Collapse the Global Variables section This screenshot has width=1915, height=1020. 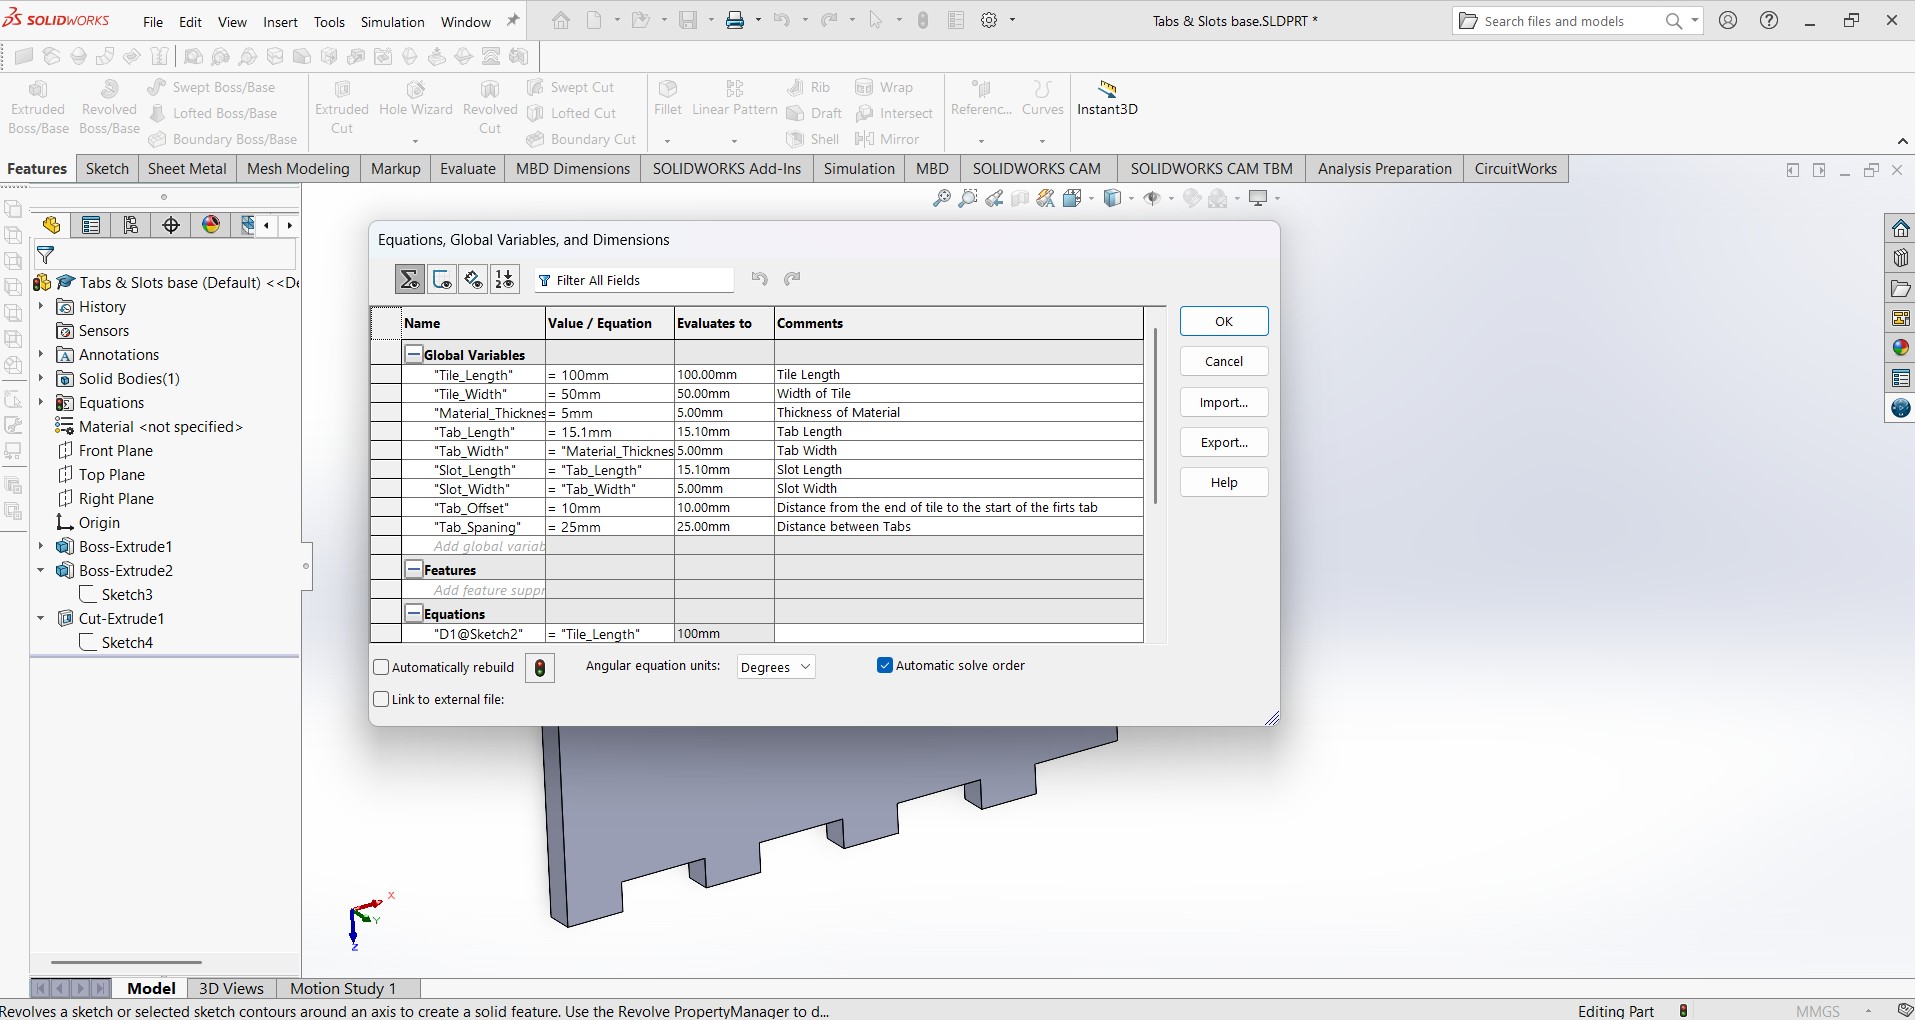pyautogui.click(x=413, y=354)
